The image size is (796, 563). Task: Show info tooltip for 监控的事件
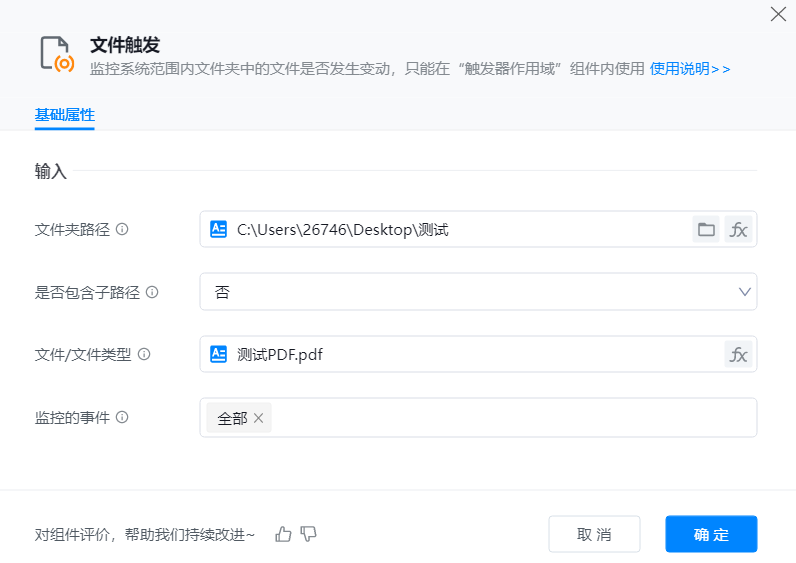click(122, 417)
